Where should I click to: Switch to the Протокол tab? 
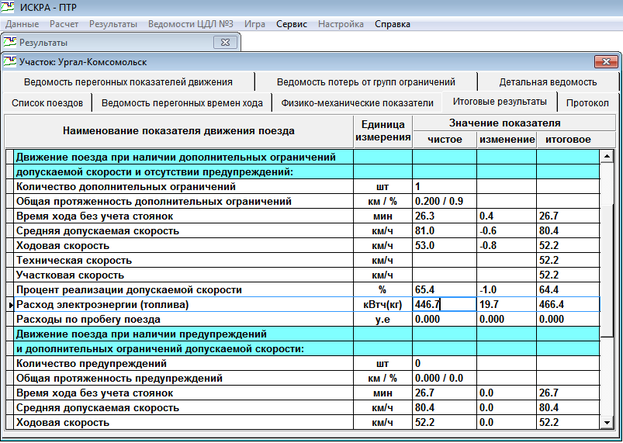coord(586,103)
